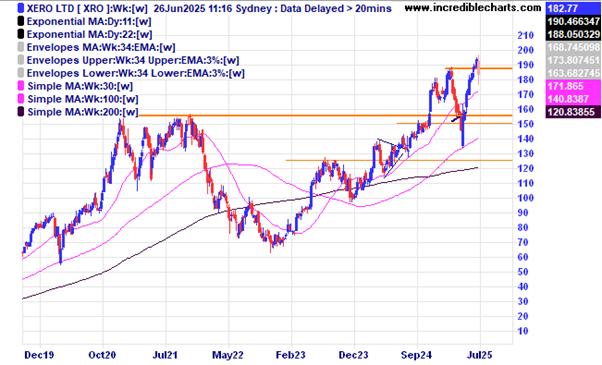Click the 180 price axis label
602x365 pixels.
coord(526,79)
